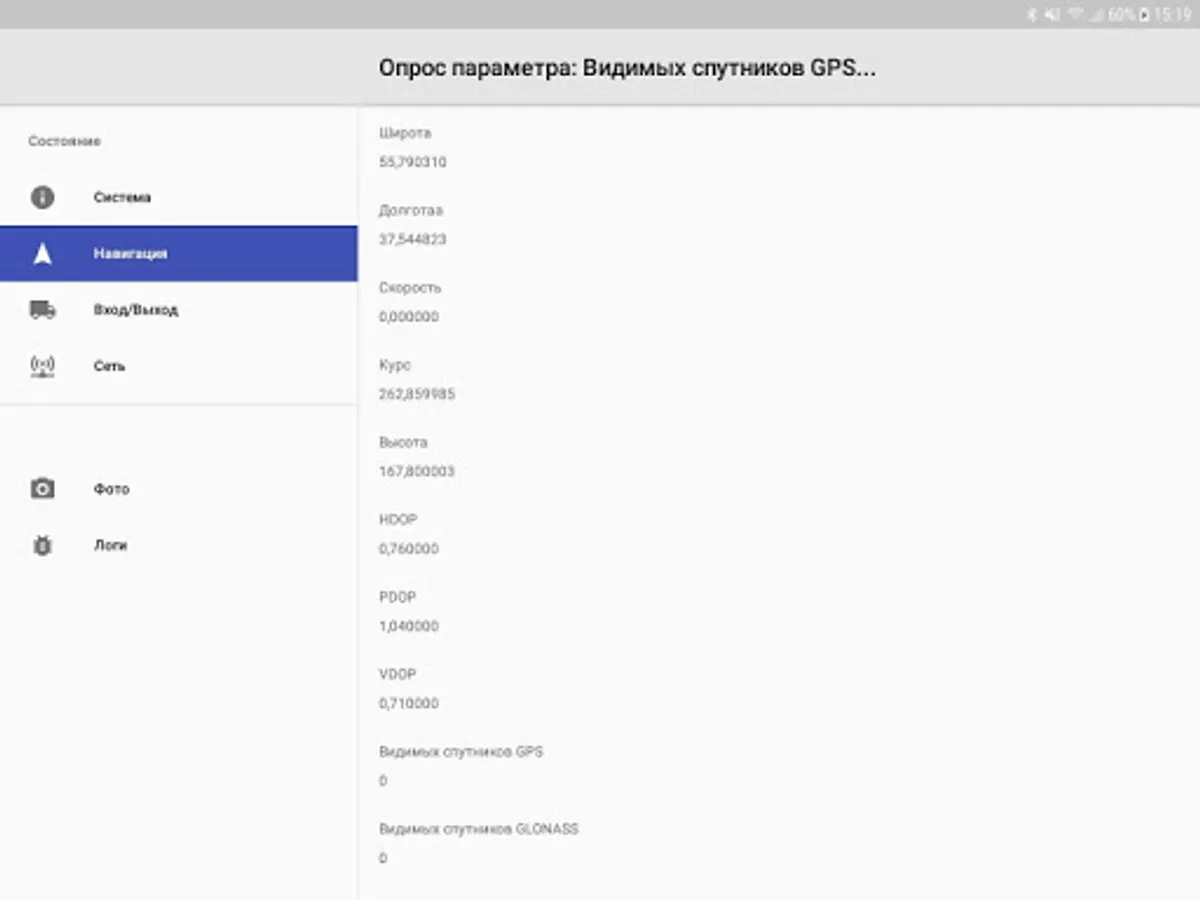Open the Система menu item

tap(178, 197)
